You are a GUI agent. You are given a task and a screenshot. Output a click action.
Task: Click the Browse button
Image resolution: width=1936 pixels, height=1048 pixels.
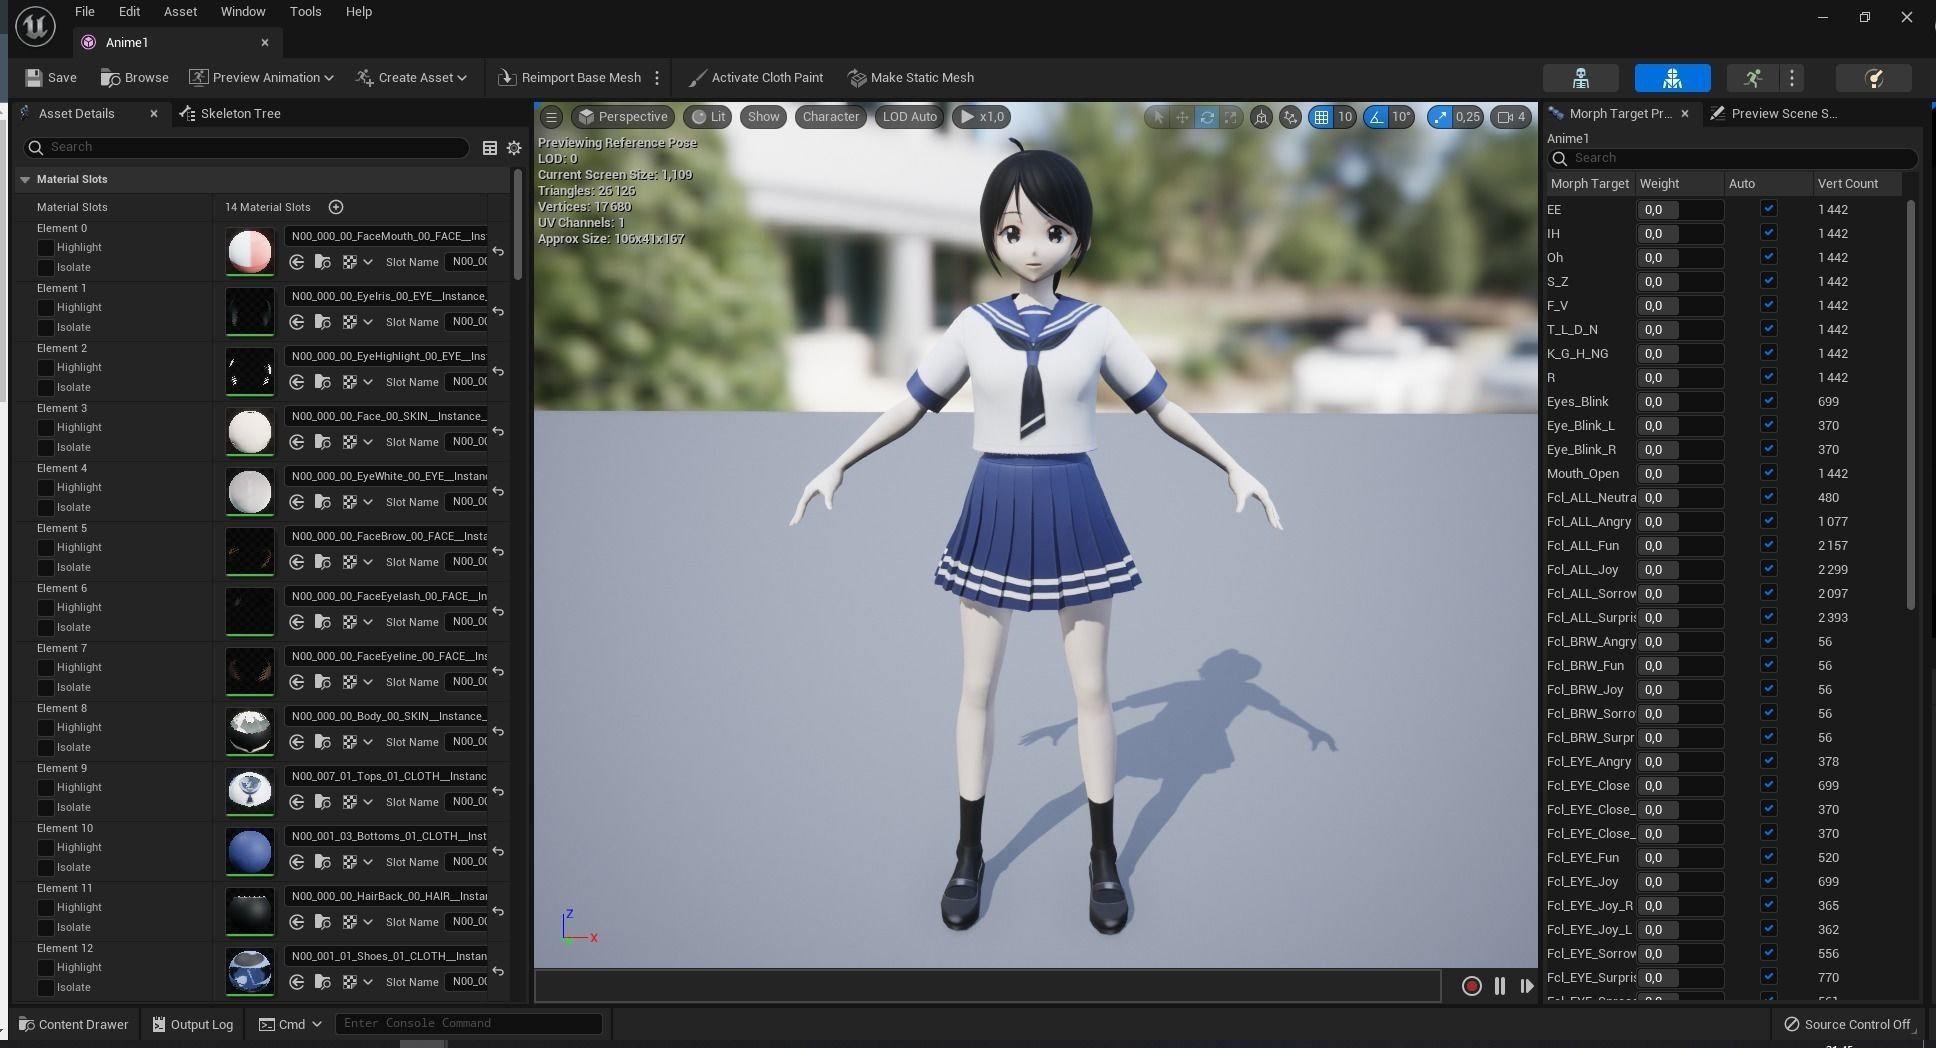tap(134, 77)
